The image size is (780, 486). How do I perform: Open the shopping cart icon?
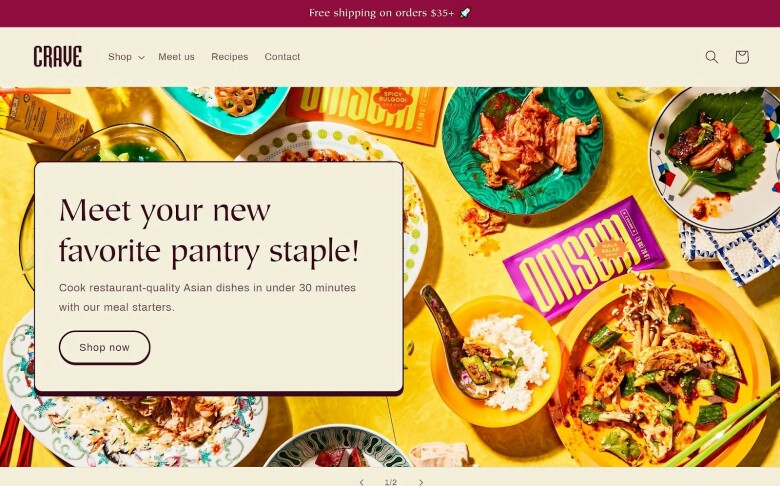click(742, 57)
